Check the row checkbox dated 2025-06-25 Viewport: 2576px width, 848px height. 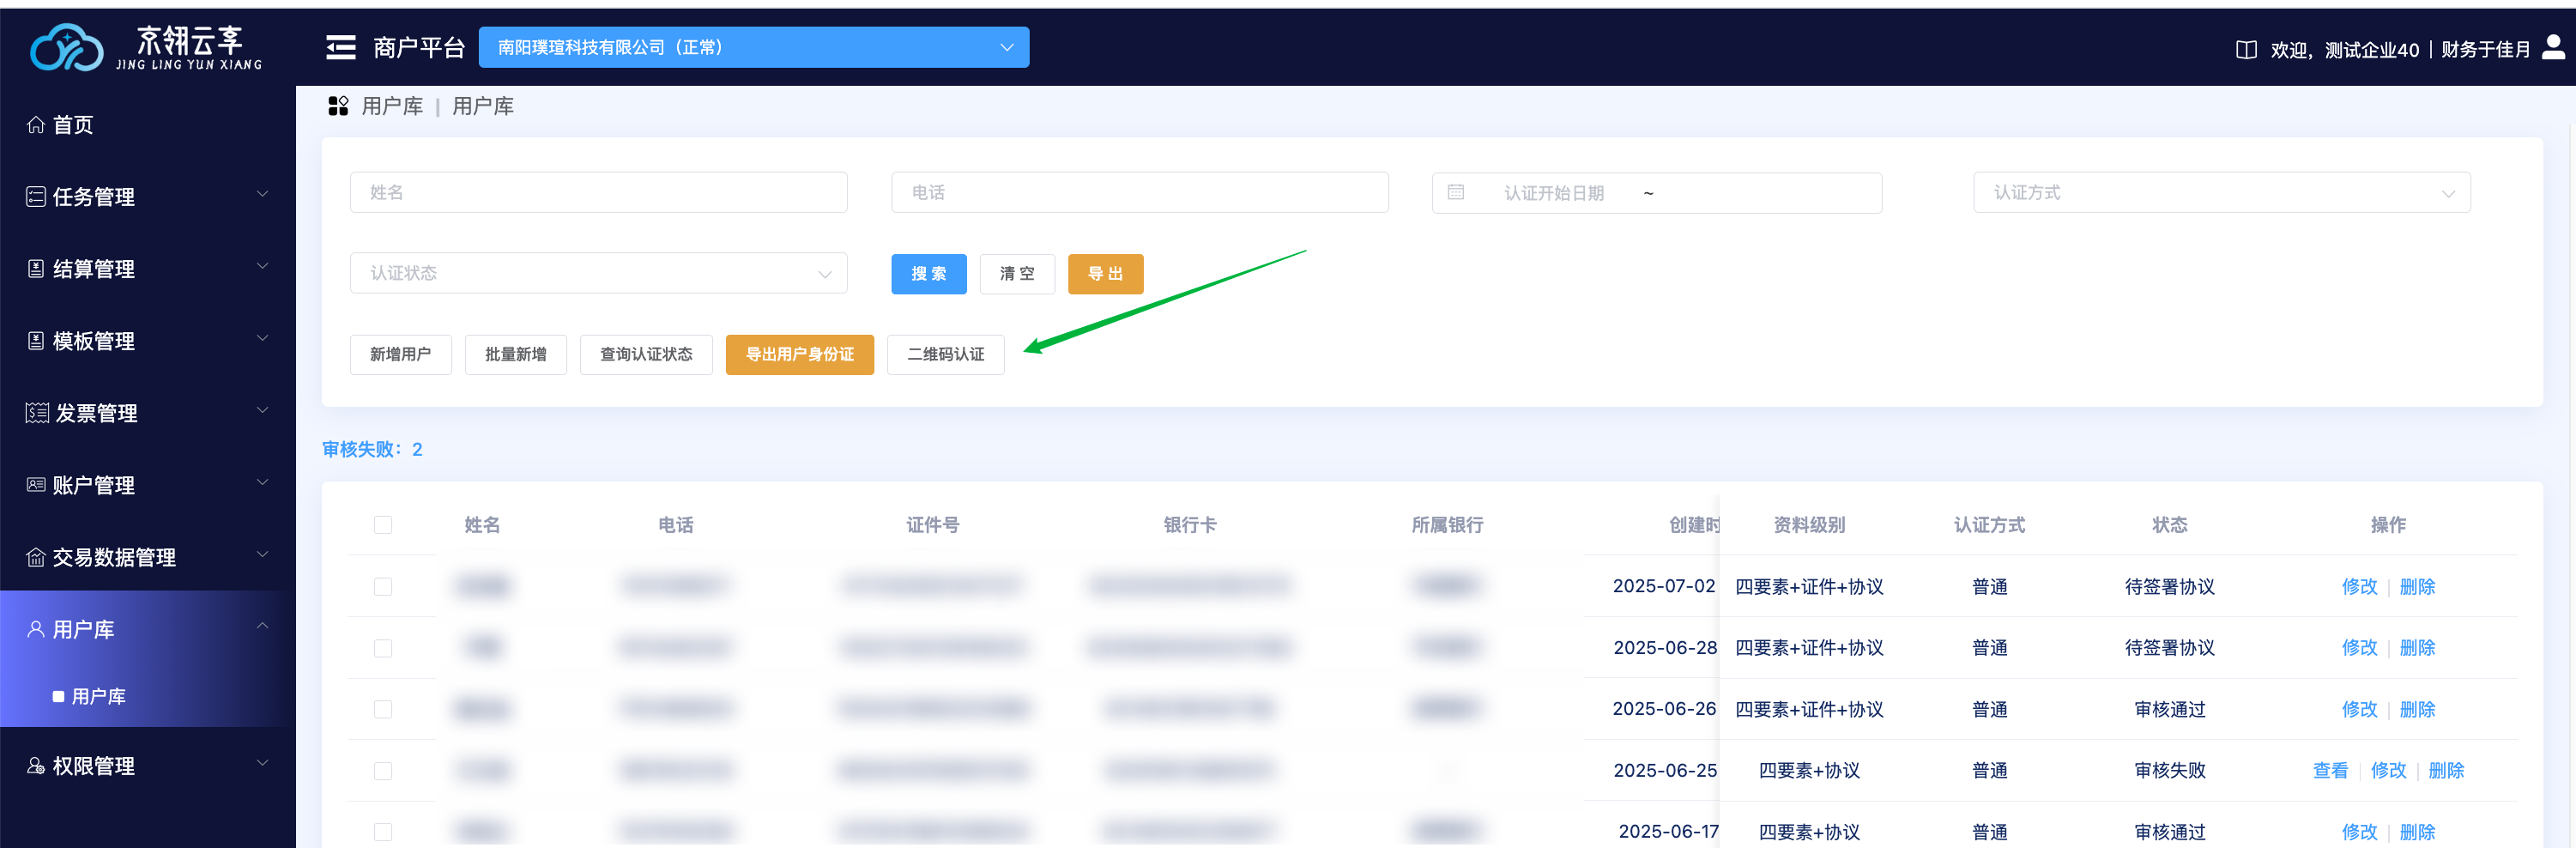click(x=383, y=771)
